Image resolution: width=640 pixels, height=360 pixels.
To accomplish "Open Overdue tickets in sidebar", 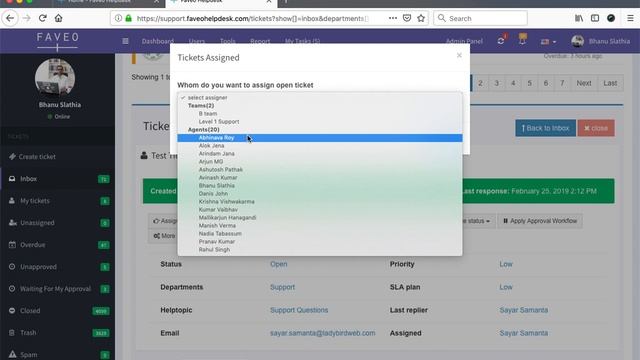I will 57,245.
